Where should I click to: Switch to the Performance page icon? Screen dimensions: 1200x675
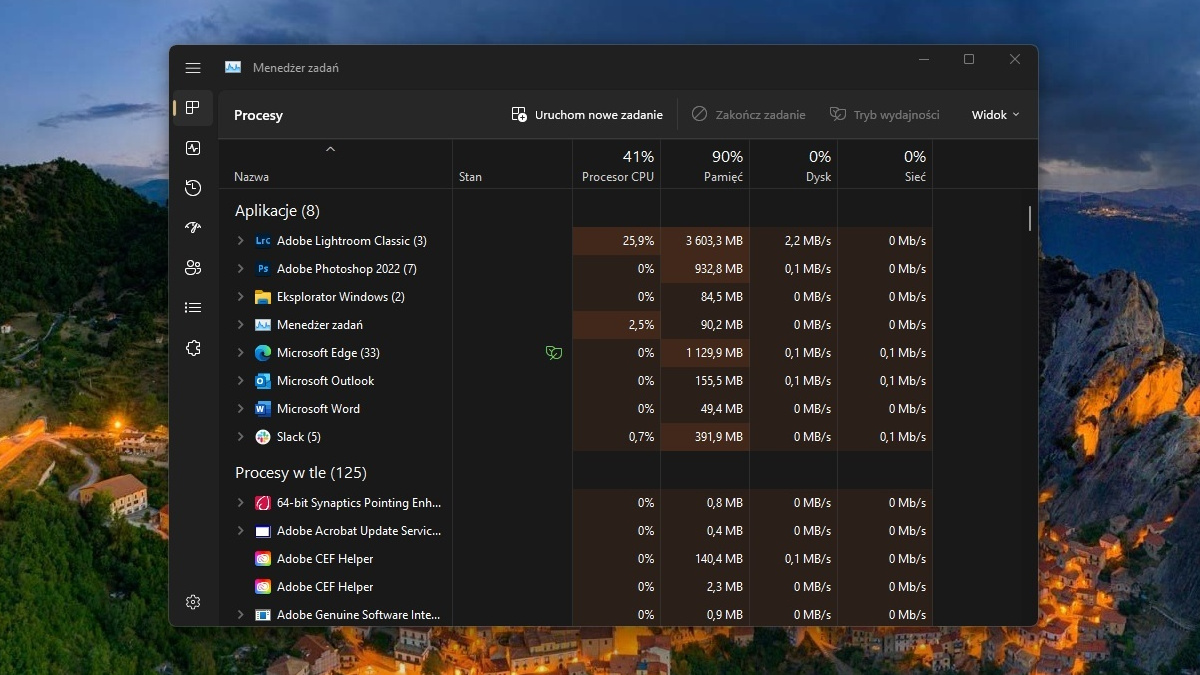pos(193,148)
